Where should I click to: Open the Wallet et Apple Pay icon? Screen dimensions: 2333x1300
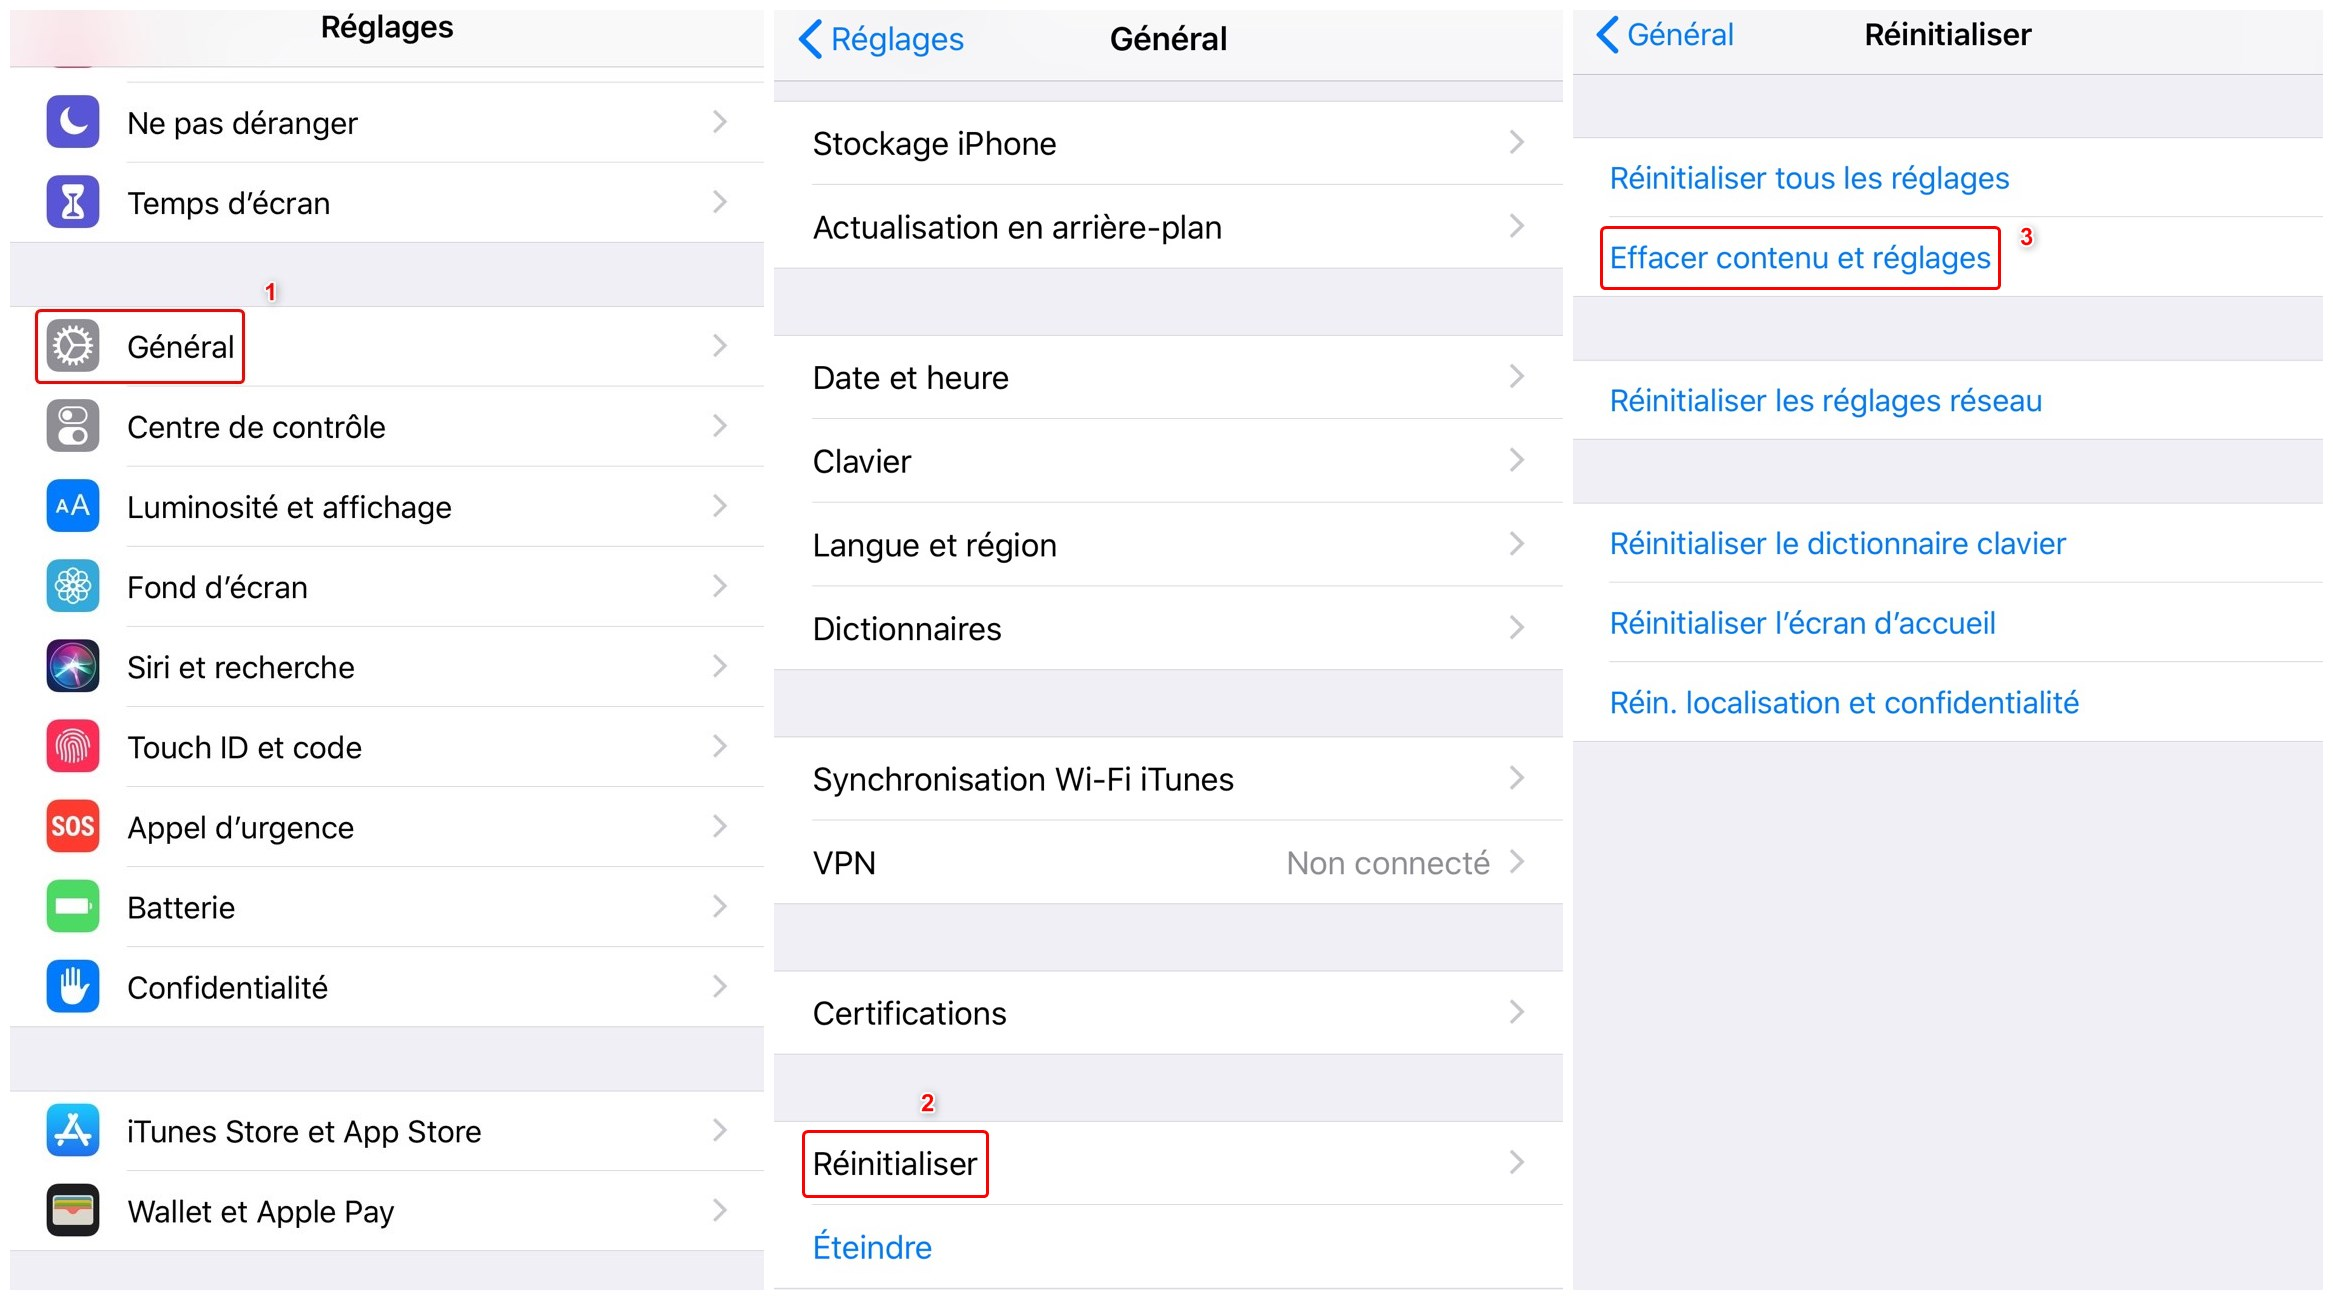tap(73, 1210)
